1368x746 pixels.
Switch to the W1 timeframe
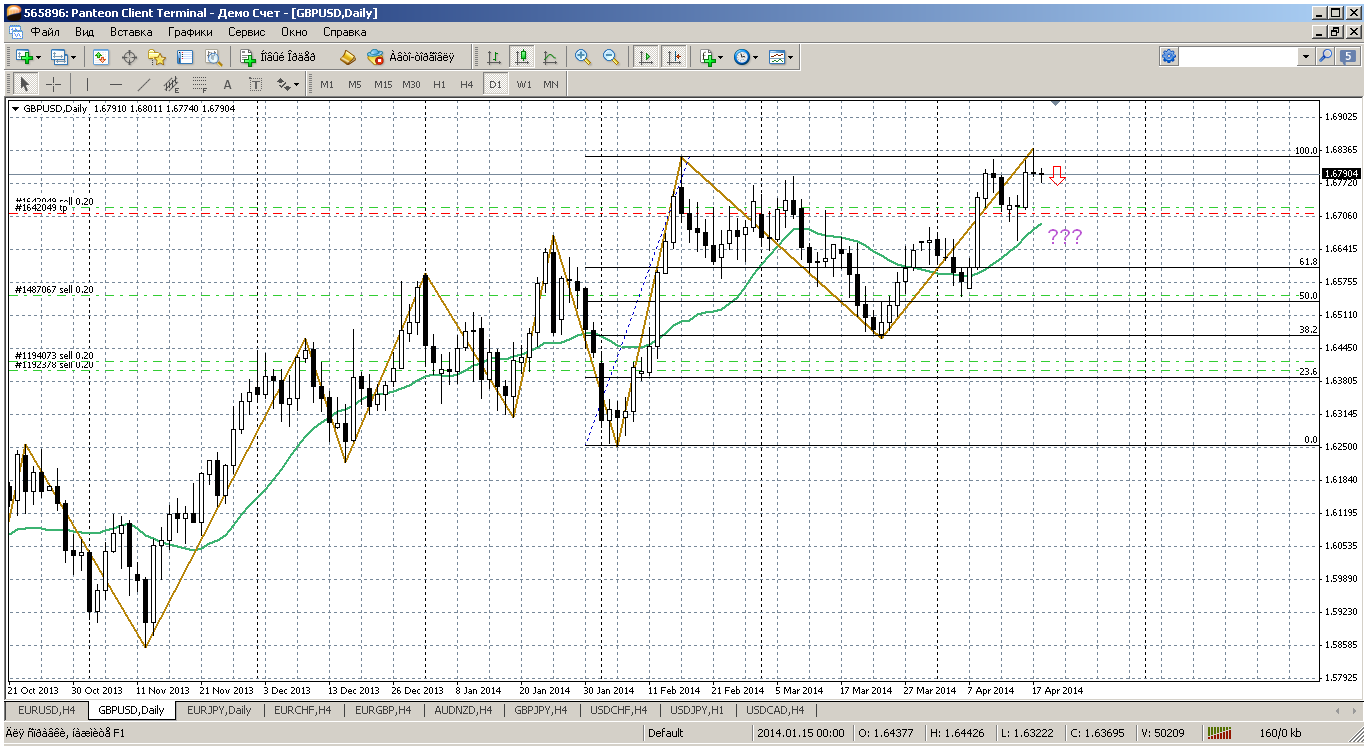pos(524,84)
